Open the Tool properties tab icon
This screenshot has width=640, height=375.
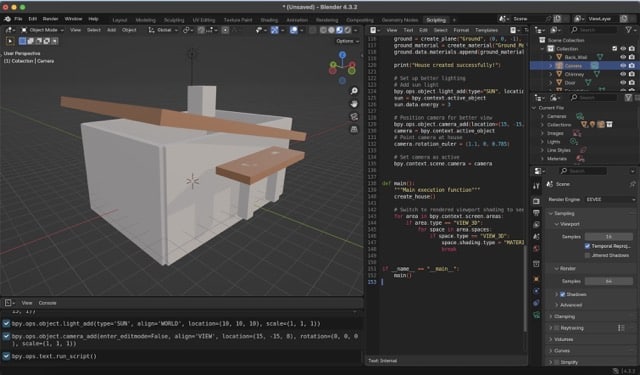[536, 186]
